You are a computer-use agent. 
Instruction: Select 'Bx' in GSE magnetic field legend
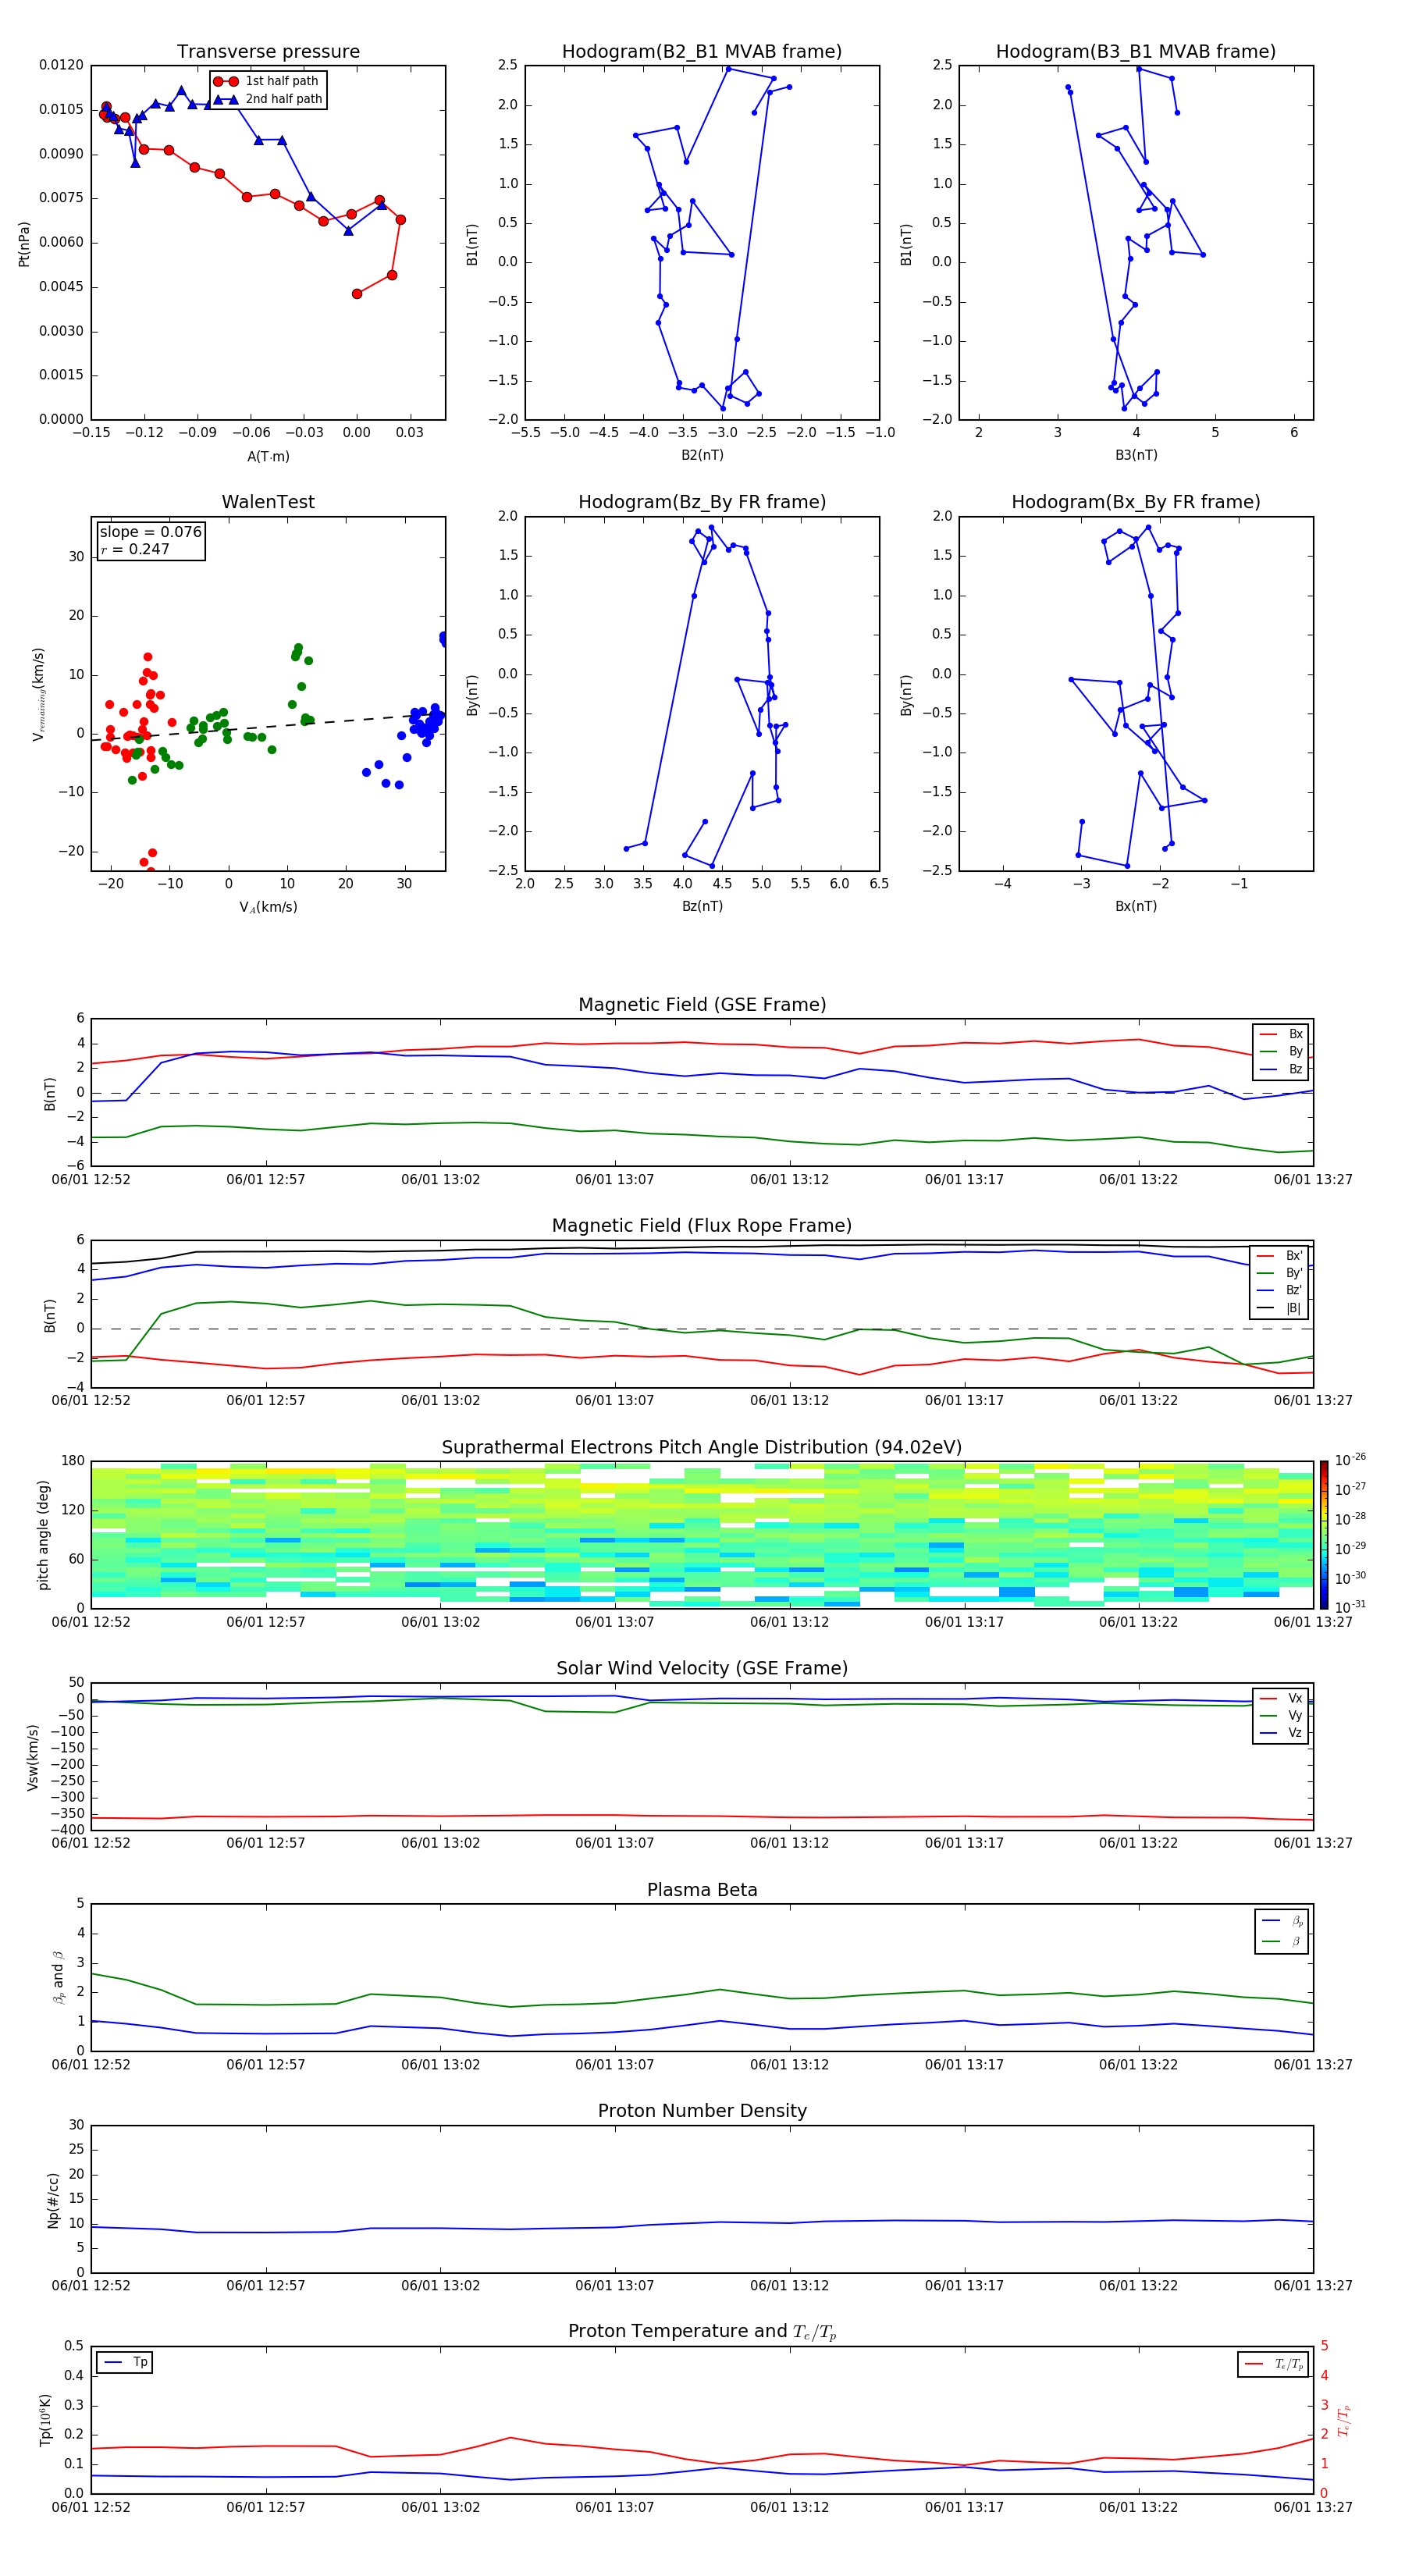point(1282,1034)
